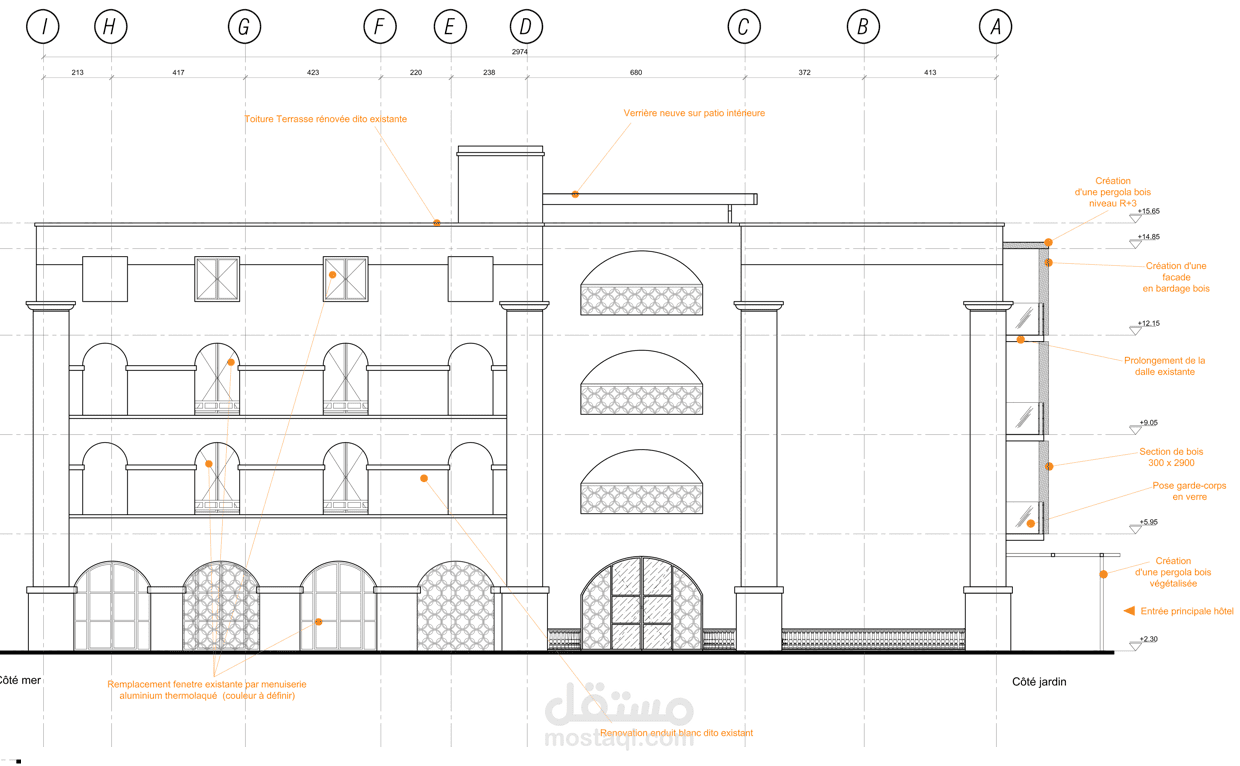The width and height of the screenshot is (1240, 766).
Task: Select grid axis bubble C
Action: click(x=743, y=27)
